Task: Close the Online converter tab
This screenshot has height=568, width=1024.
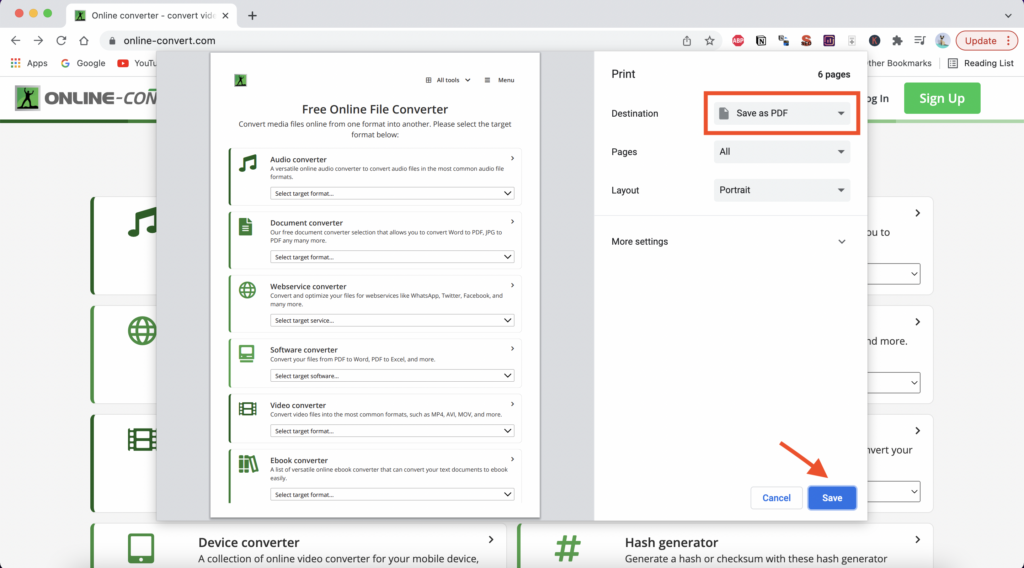Action: click(225, 16)
